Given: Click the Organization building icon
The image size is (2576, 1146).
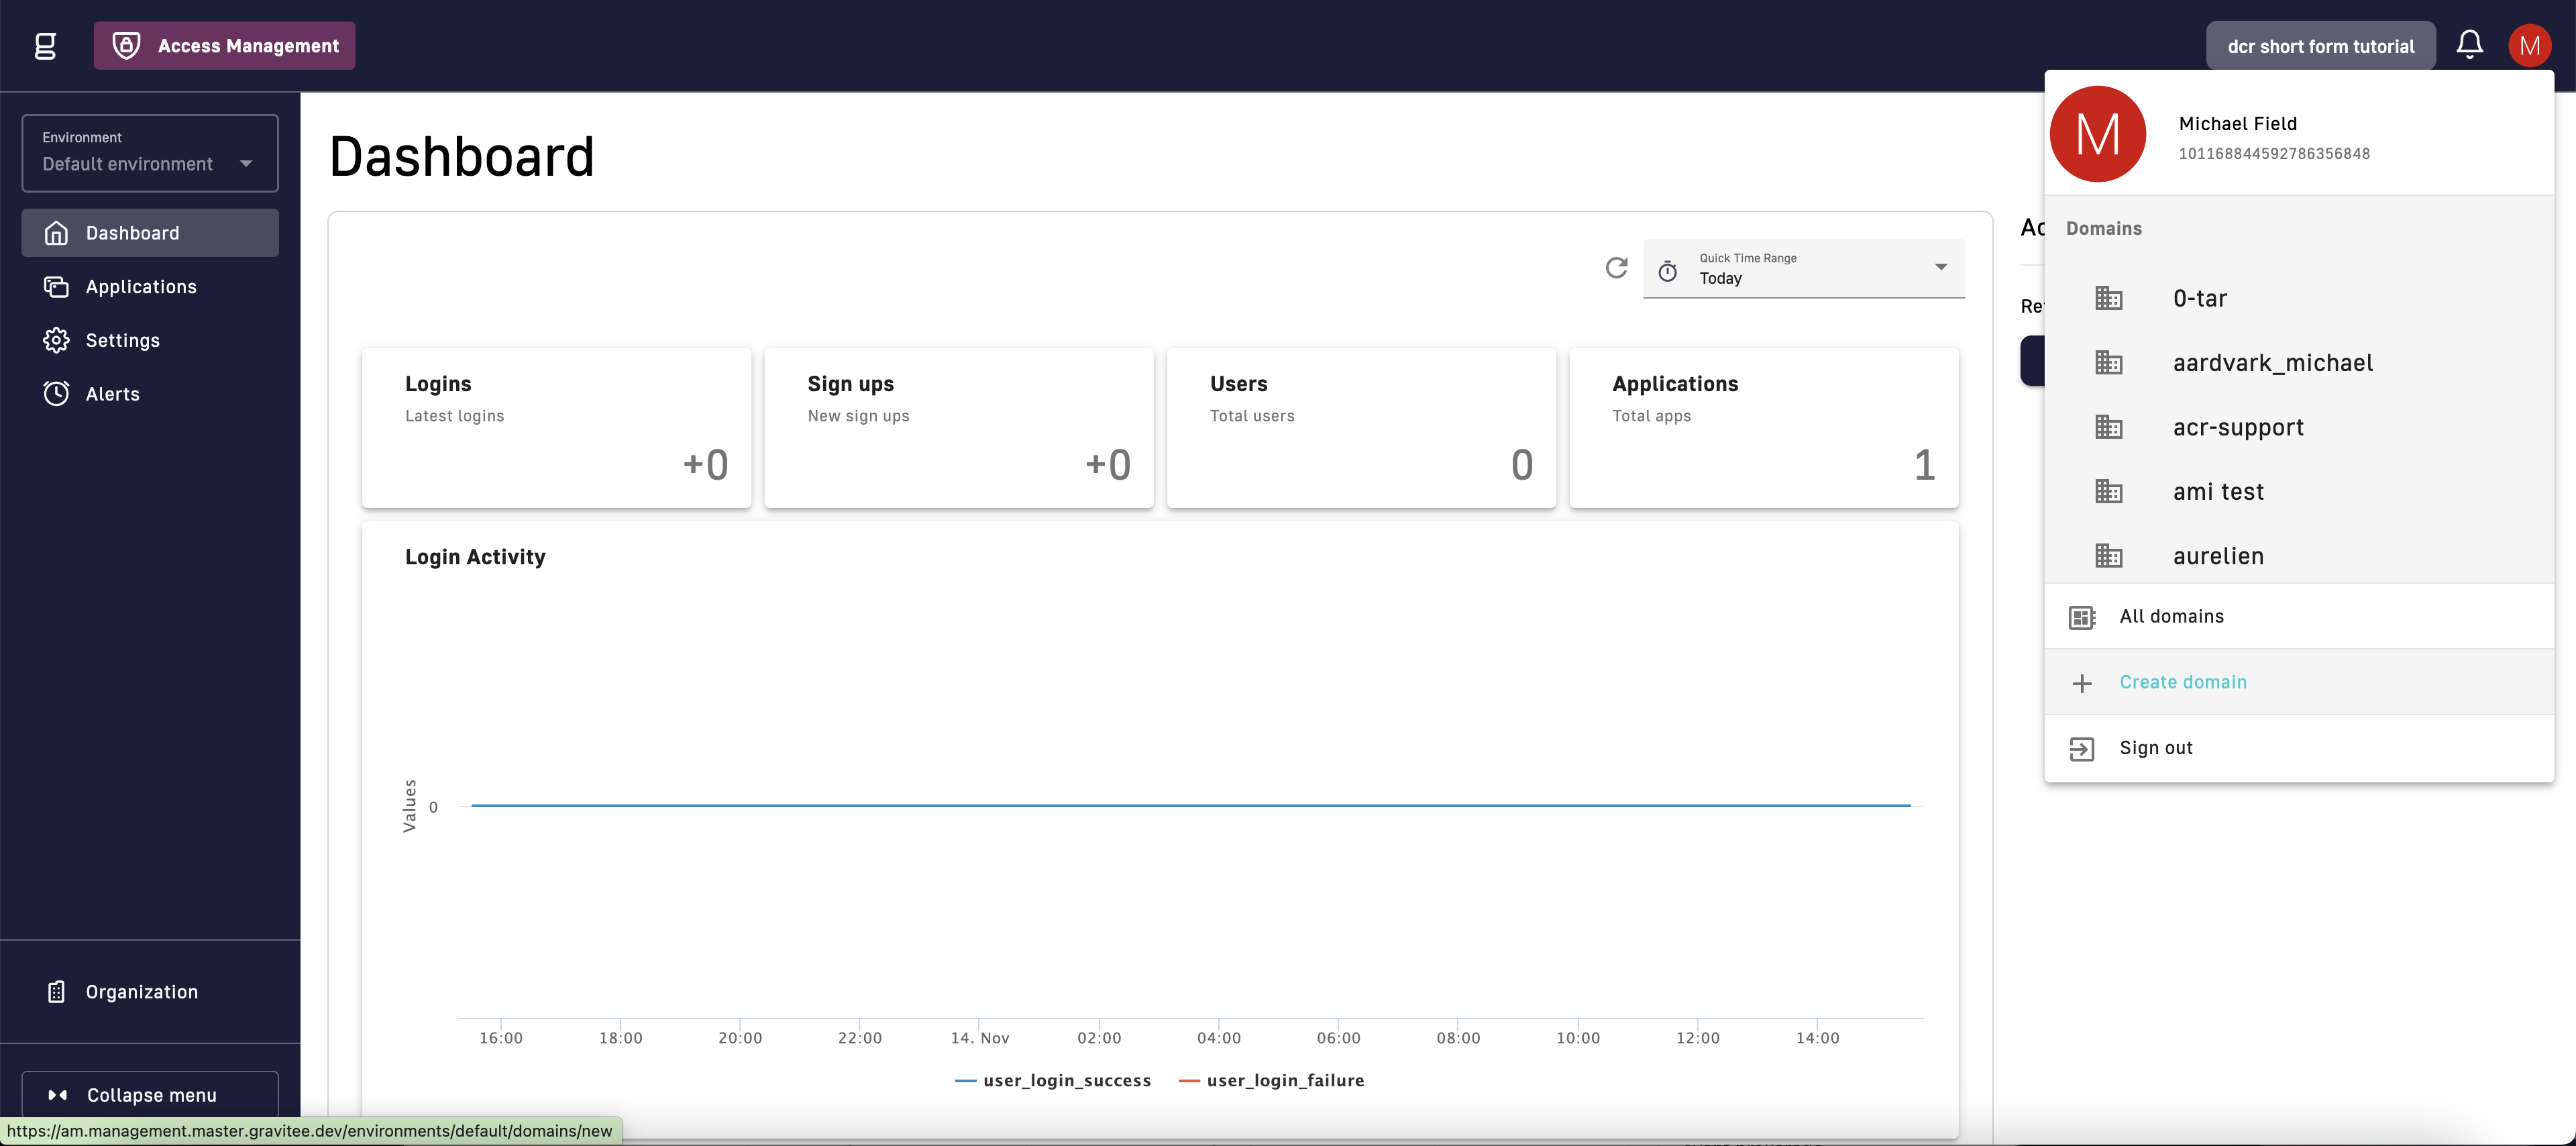Looking at the screenshot, I should point(56,992).
